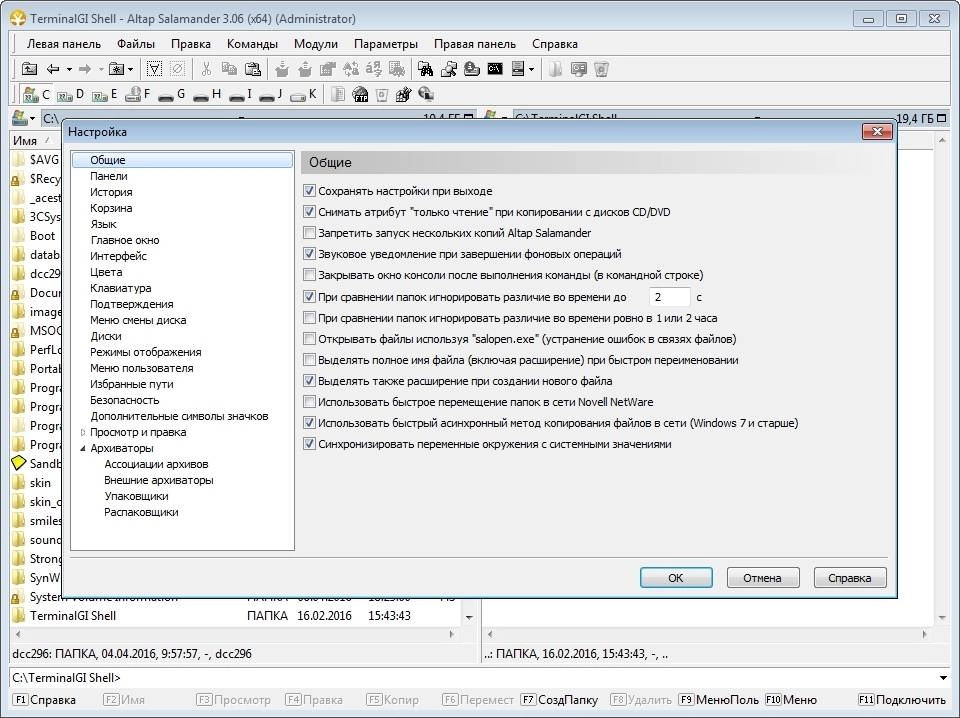Enable 'Запретить запуск нескольких копий' checkbox
The height and width of the screenshot is (718, 960).
pos(309,233)
